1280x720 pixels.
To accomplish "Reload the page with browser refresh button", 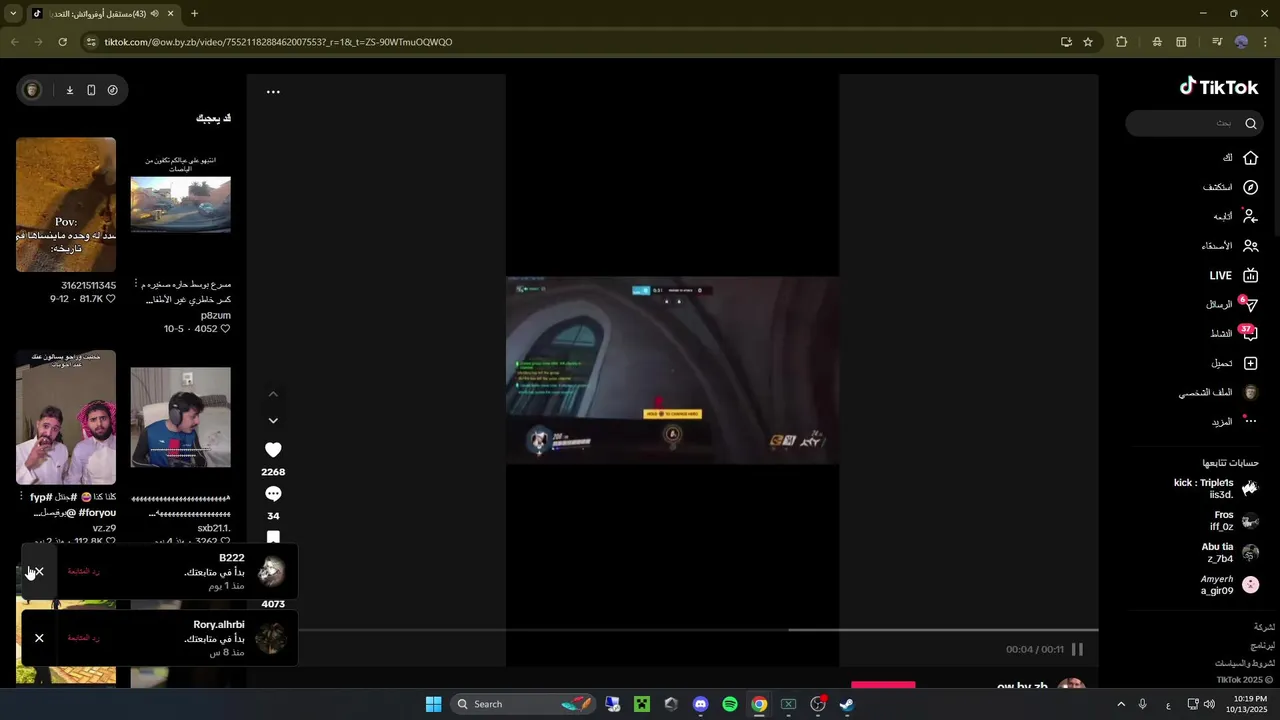I will tap(63, 42).
